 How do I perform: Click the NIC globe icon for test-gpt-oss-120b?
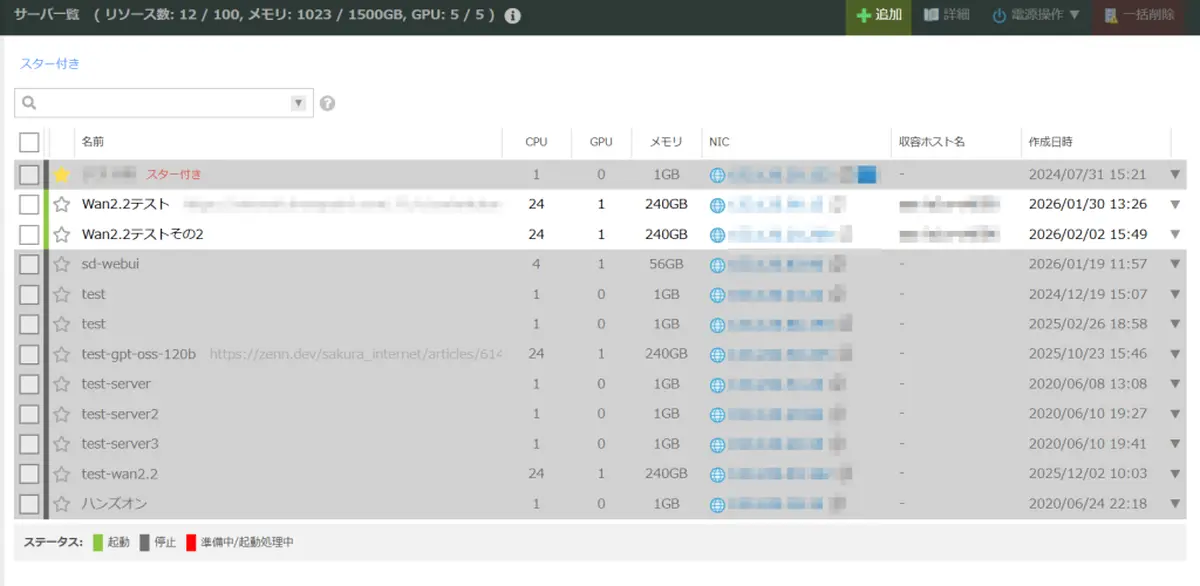point(717,354)
